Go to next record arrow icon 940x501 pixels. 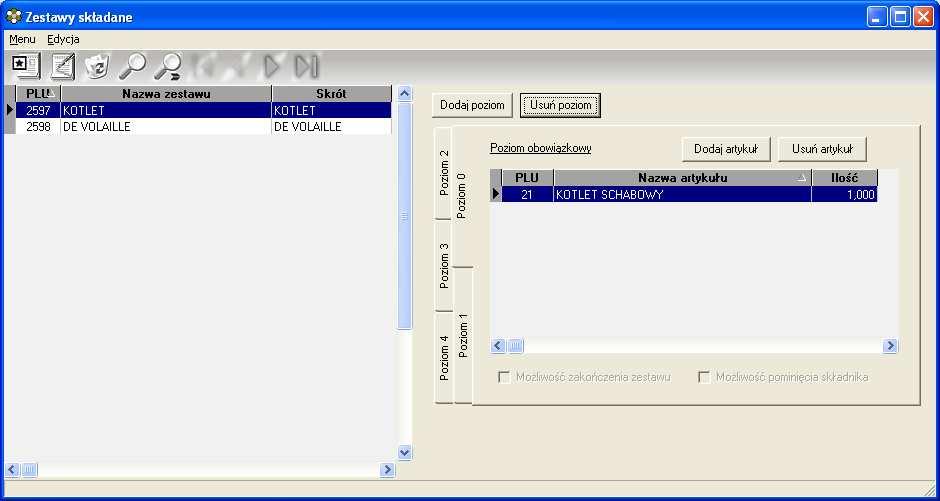tap(272, 67)
